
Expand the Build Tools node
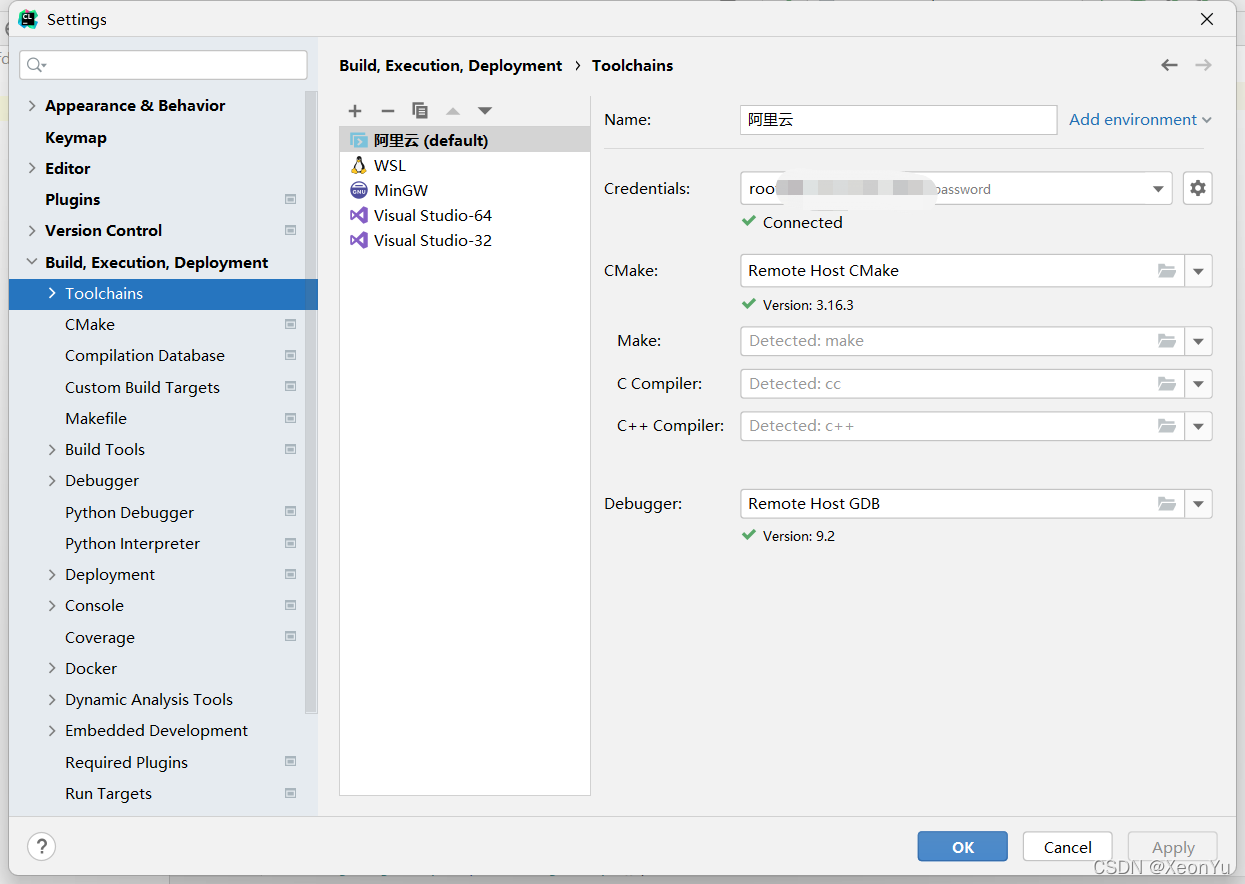pos(52,450)
